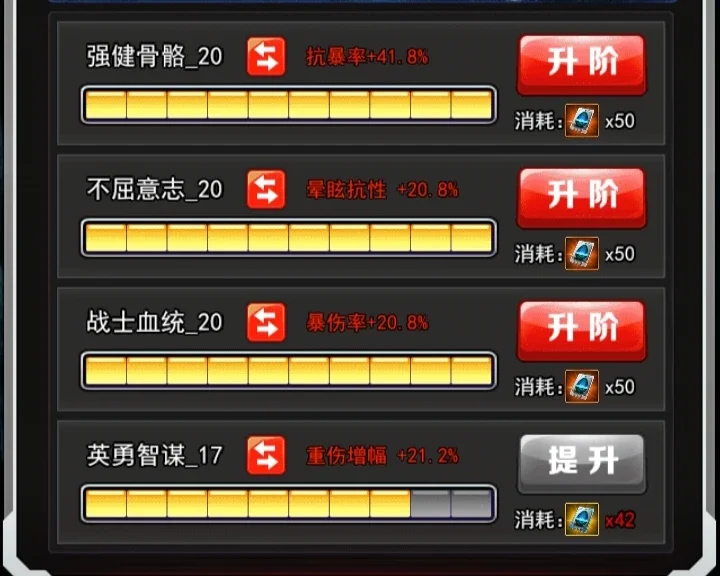This screenshot has height=576, width=720.
Task: Tap the cost card icon in 战士血统 row
Action: click(x=582, y=386)
